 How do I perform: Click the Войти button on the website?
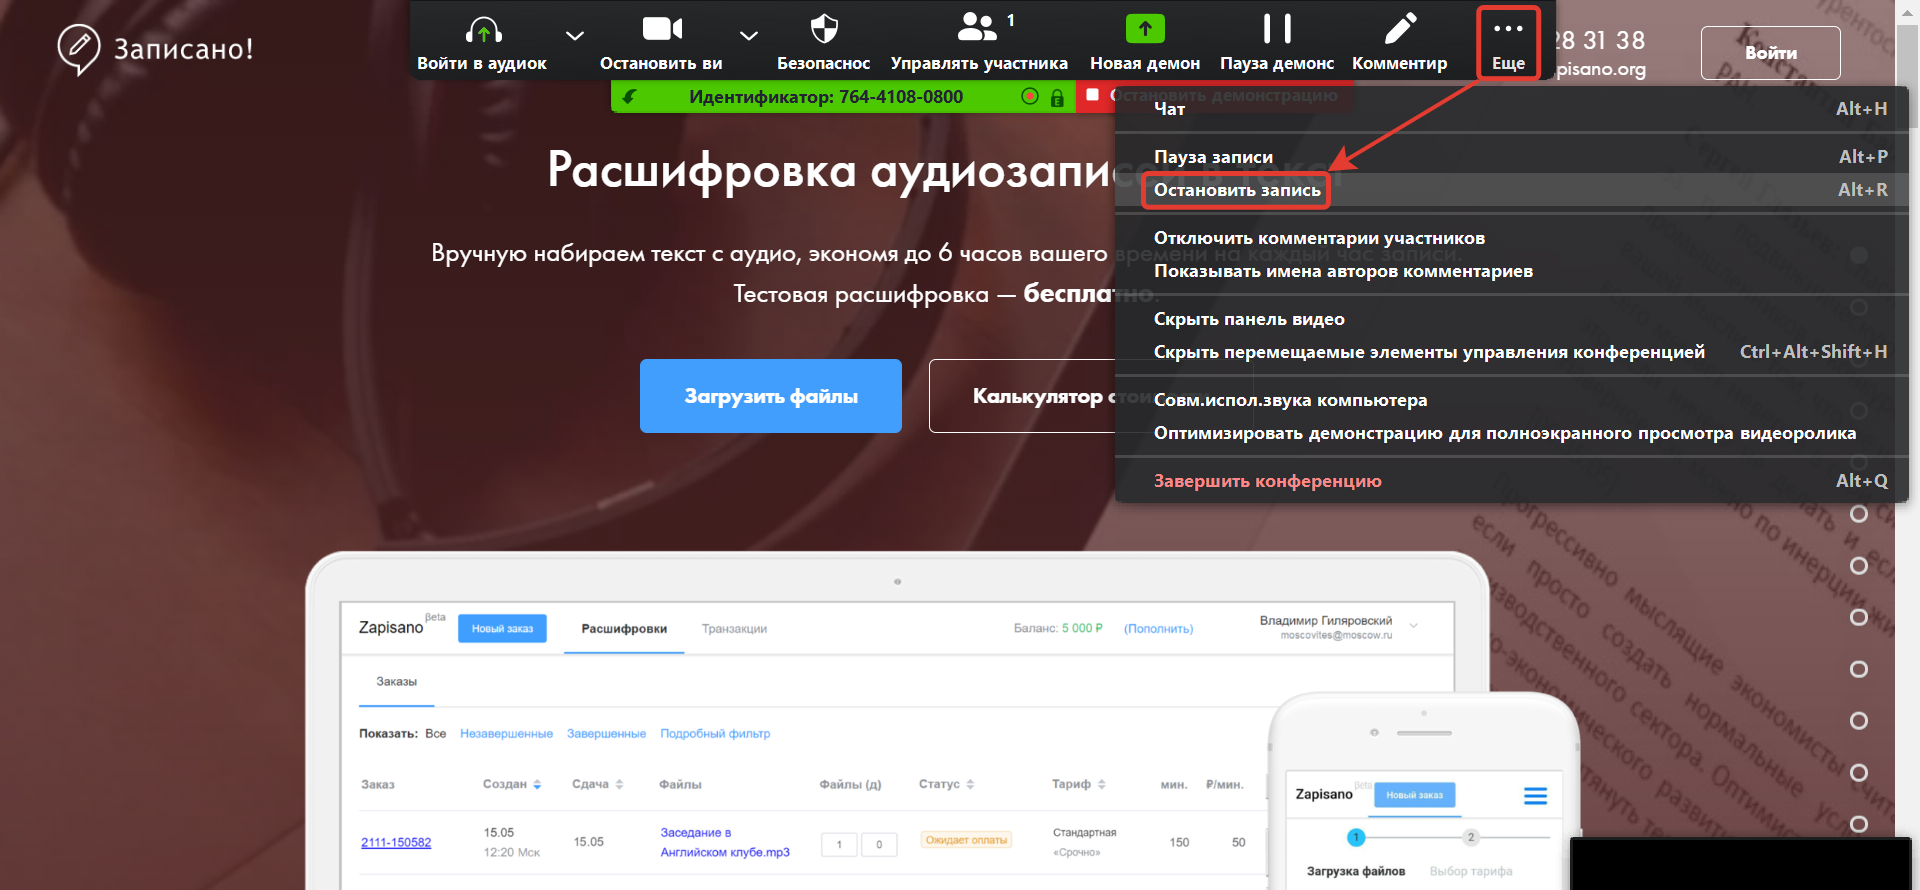coord(1771,53)
